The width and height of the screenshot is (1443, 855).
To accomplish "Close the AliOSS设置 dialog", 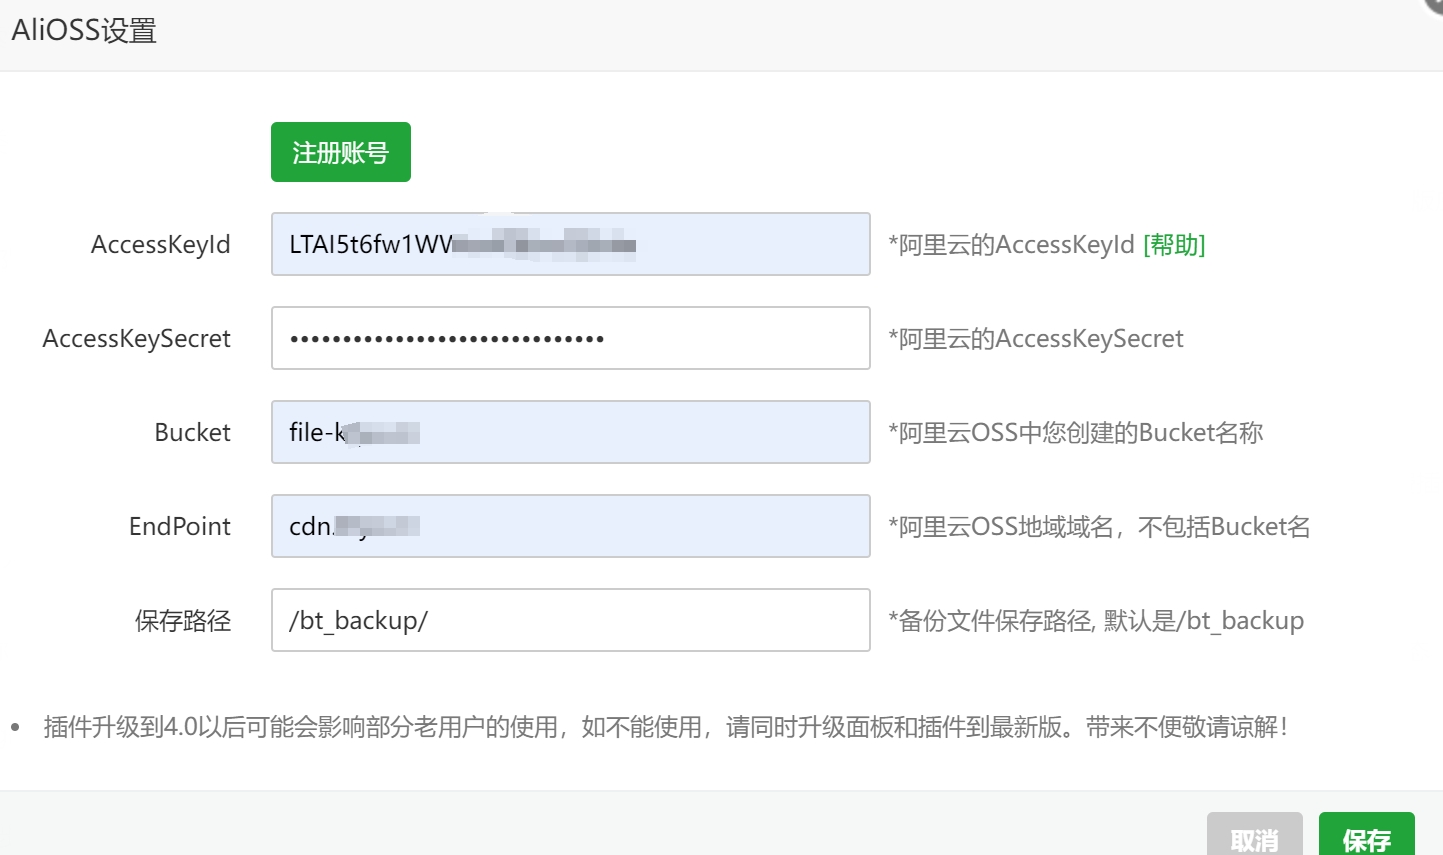I will [1434, 4].
